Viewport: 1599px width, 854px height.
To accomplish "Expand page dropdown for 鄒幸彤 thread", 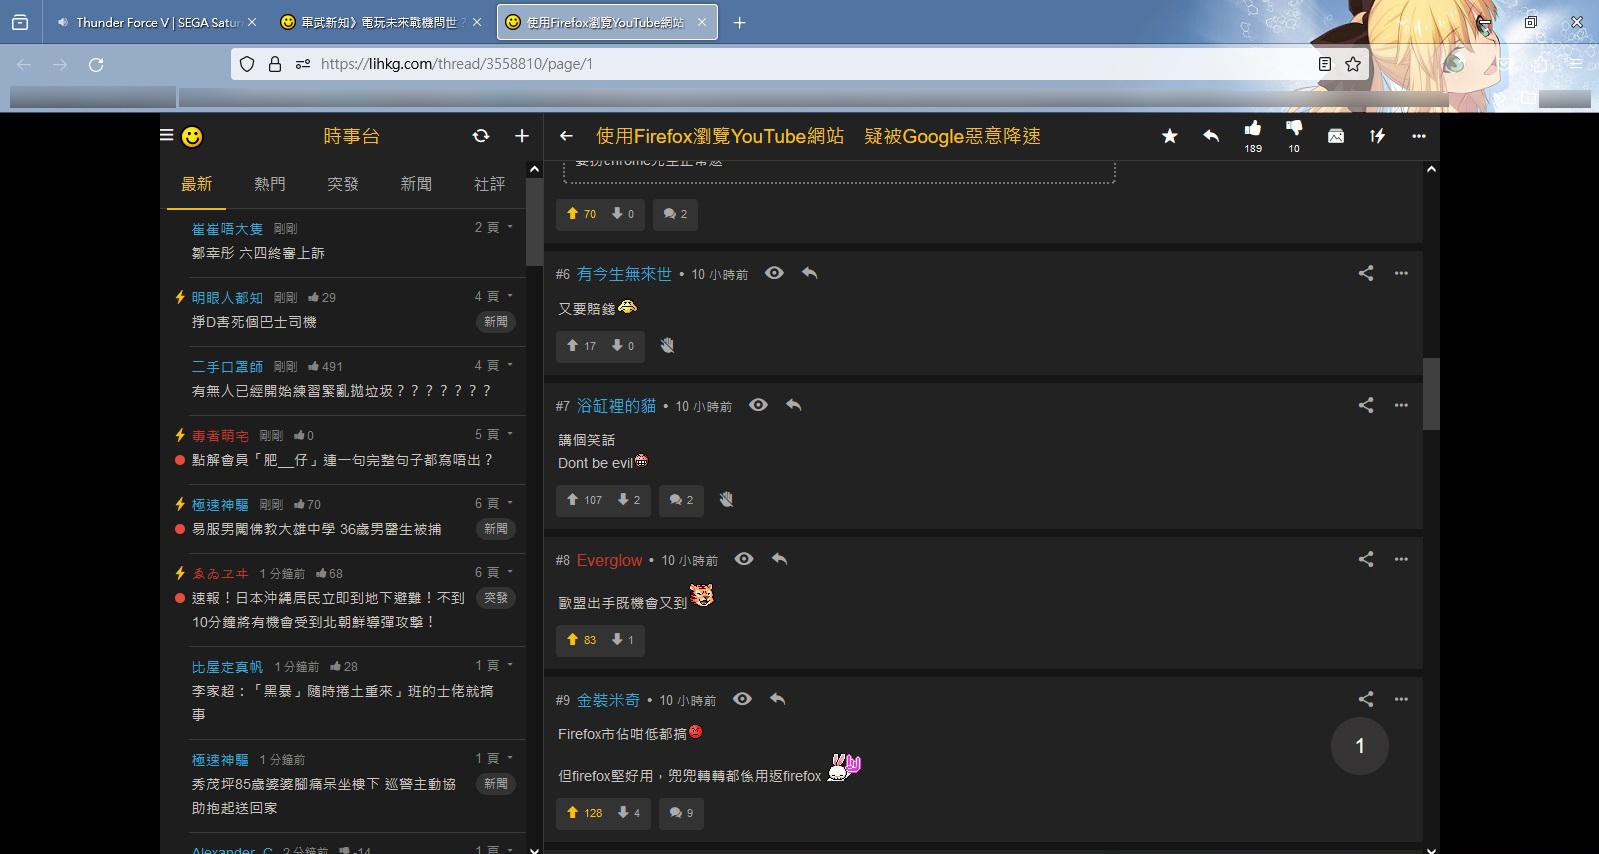I will [x=494, y=227].
